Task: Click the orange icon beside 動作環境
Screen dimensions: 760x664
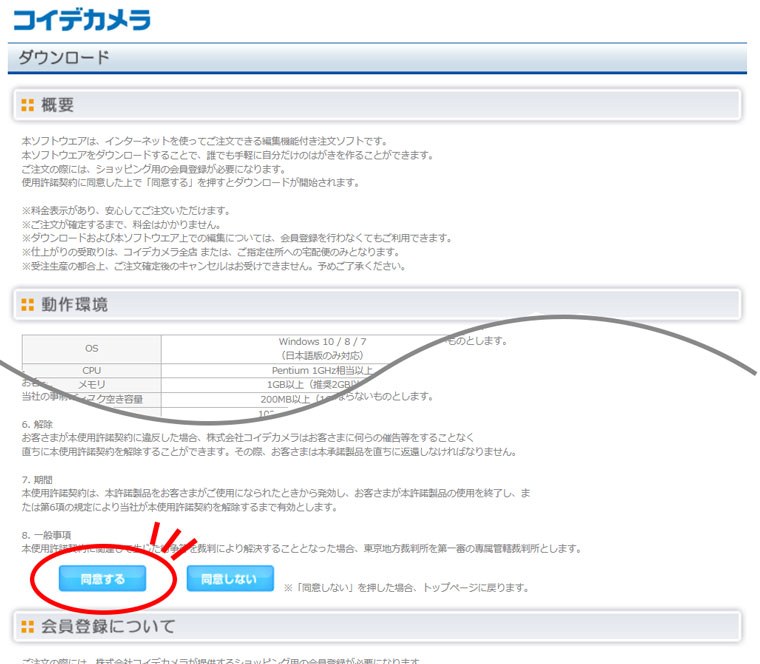Action: point(27,304)
